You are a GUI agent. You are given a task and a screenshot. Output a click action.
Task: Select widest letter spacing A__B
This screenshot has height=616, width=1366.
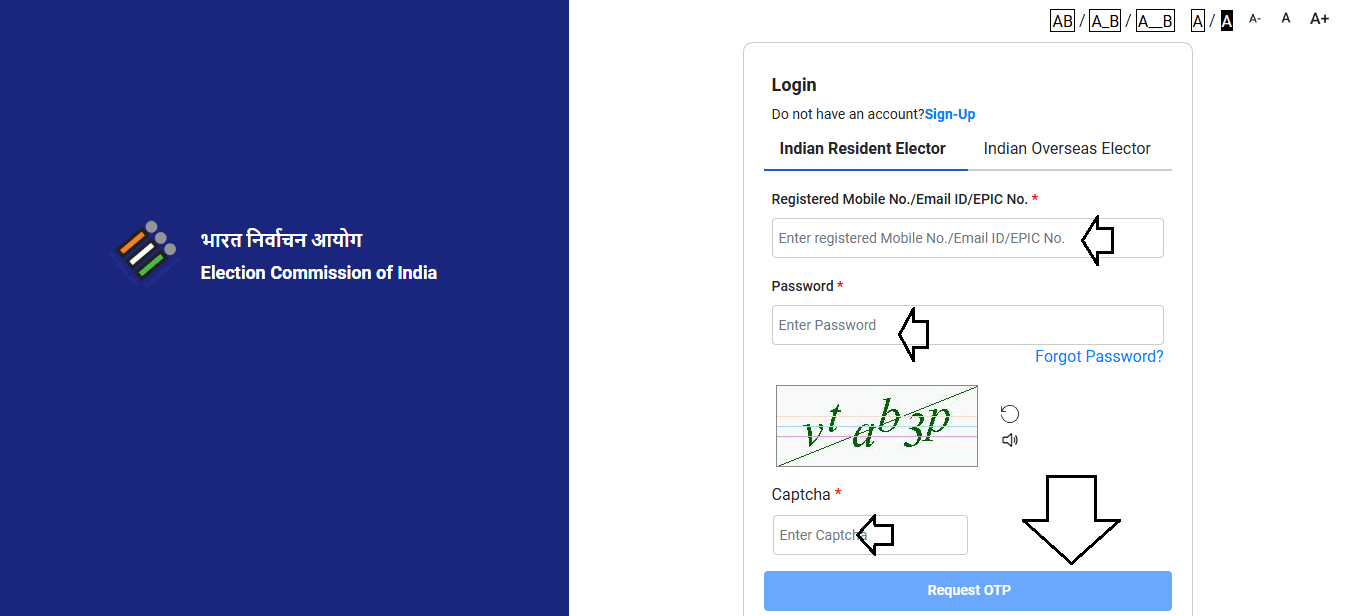coord(1155,21)
